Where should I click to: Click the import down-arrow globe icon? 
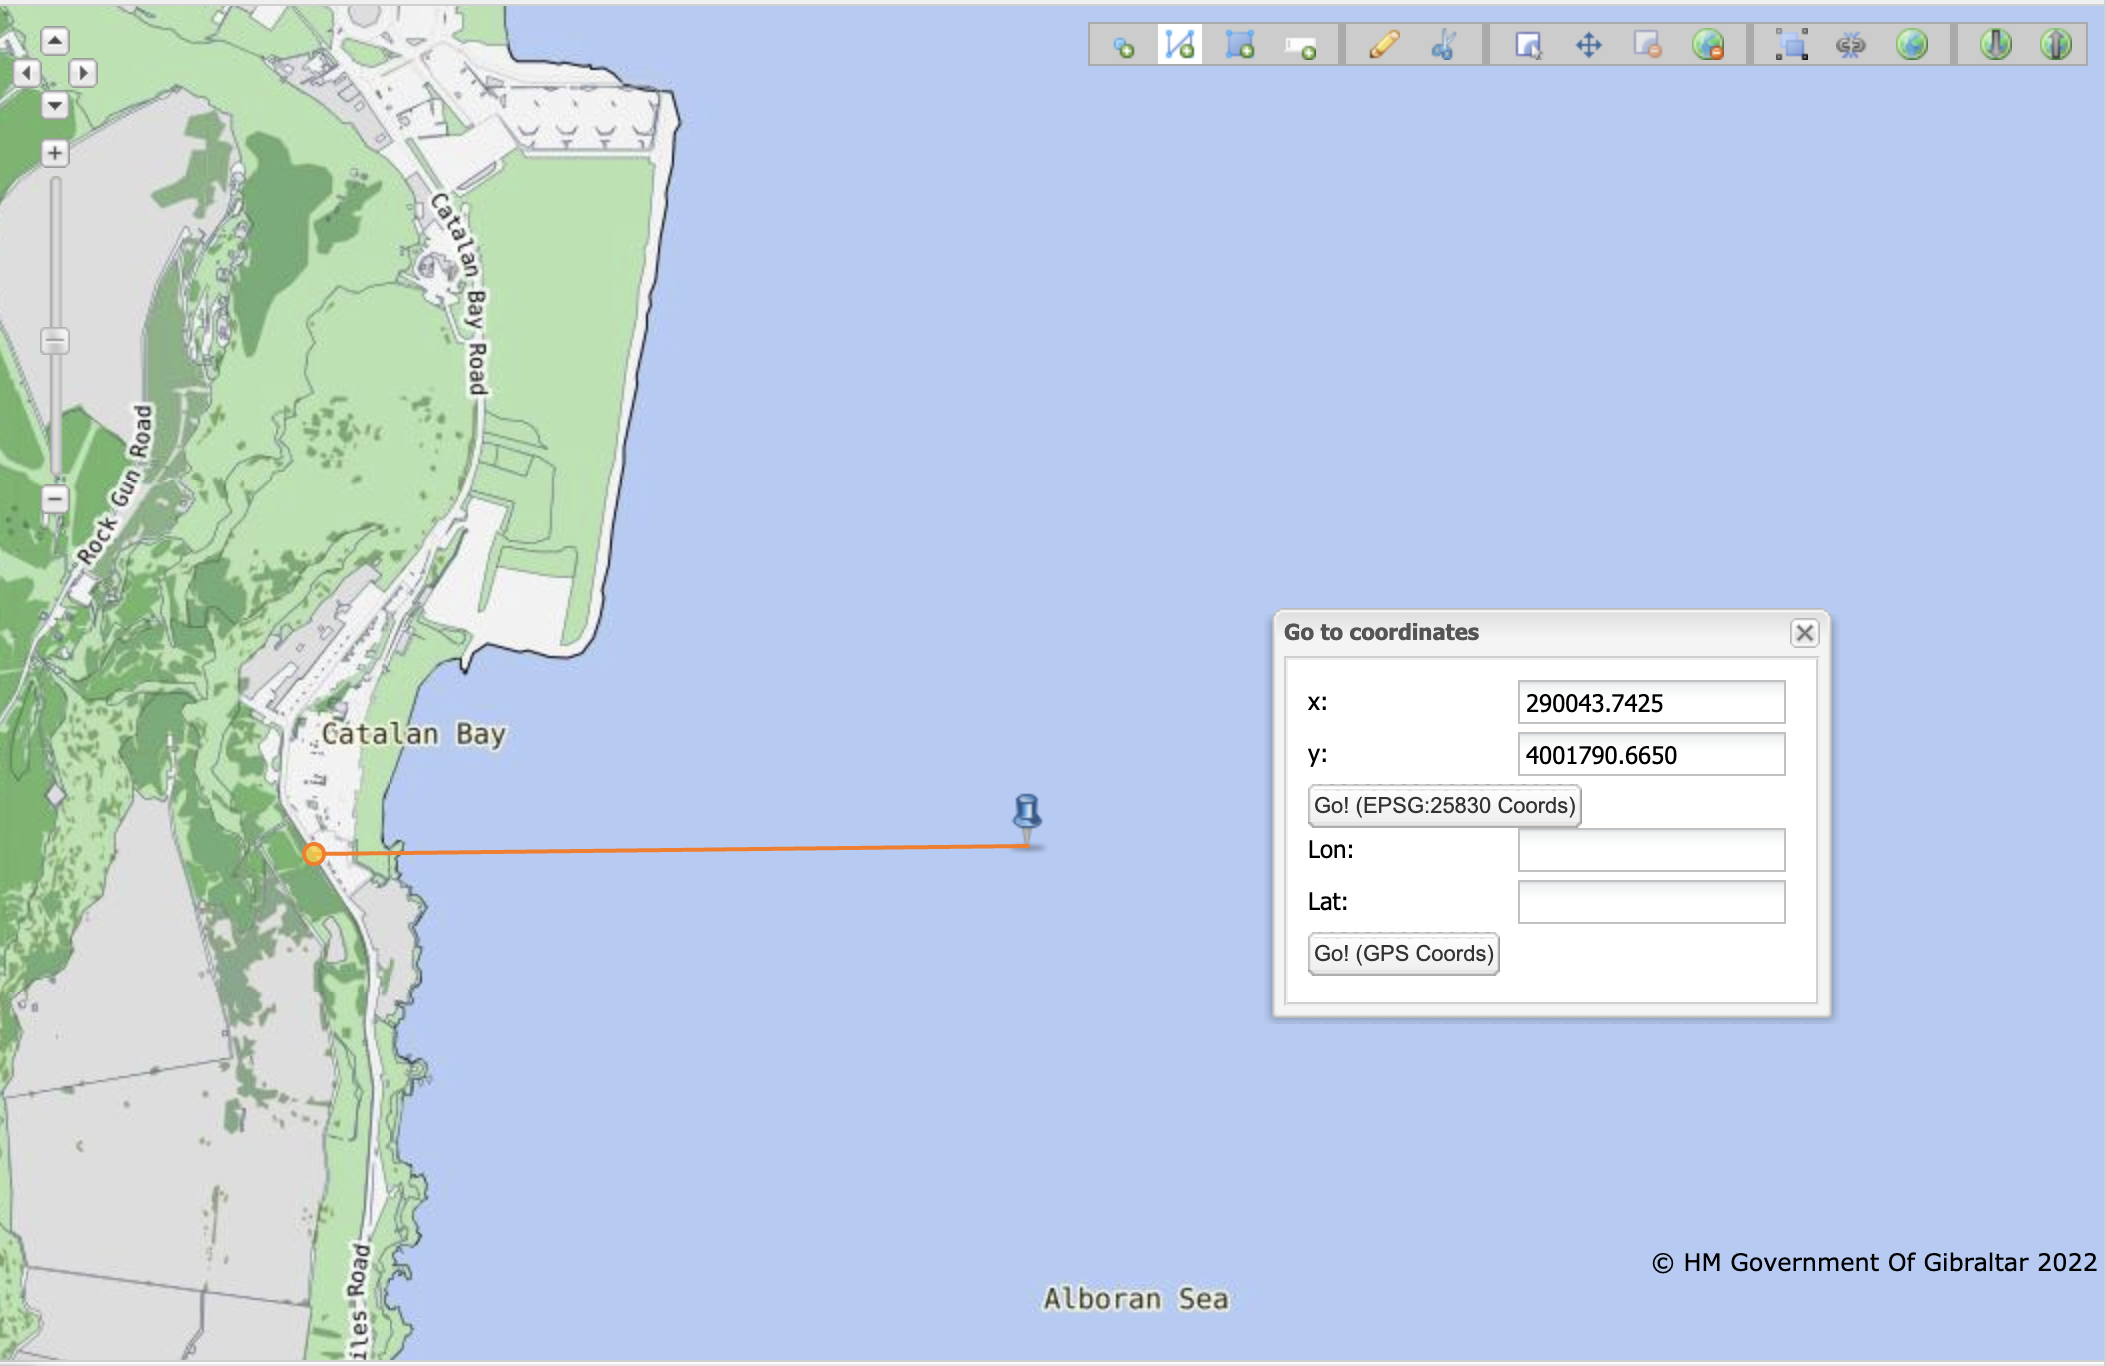[1995, 45]
